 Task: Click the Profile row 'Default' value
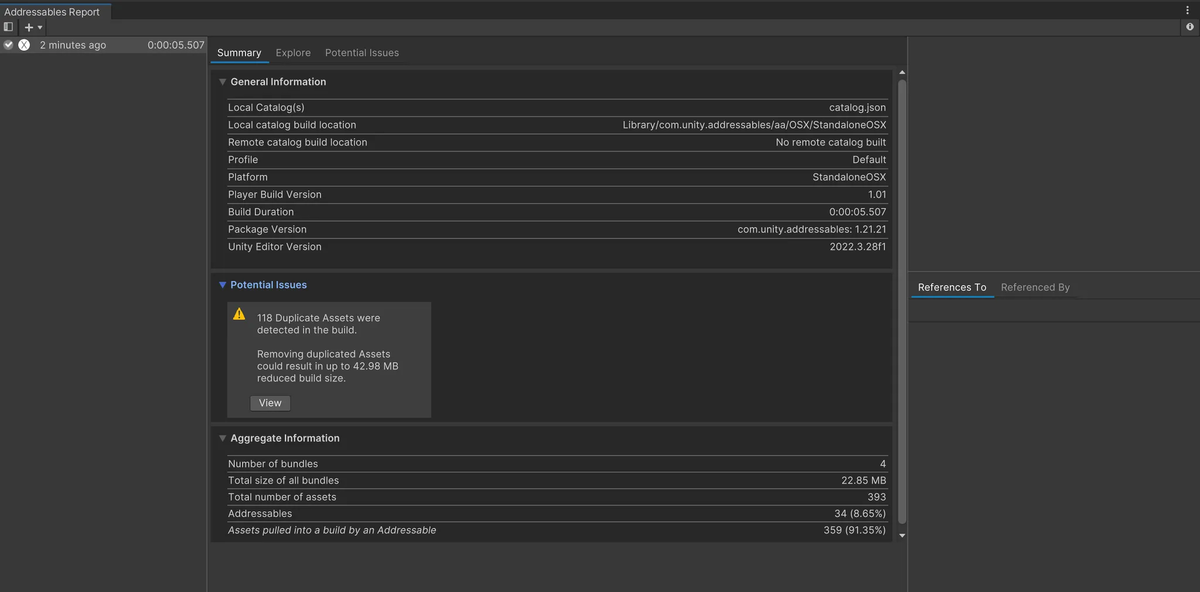(869, 160)
